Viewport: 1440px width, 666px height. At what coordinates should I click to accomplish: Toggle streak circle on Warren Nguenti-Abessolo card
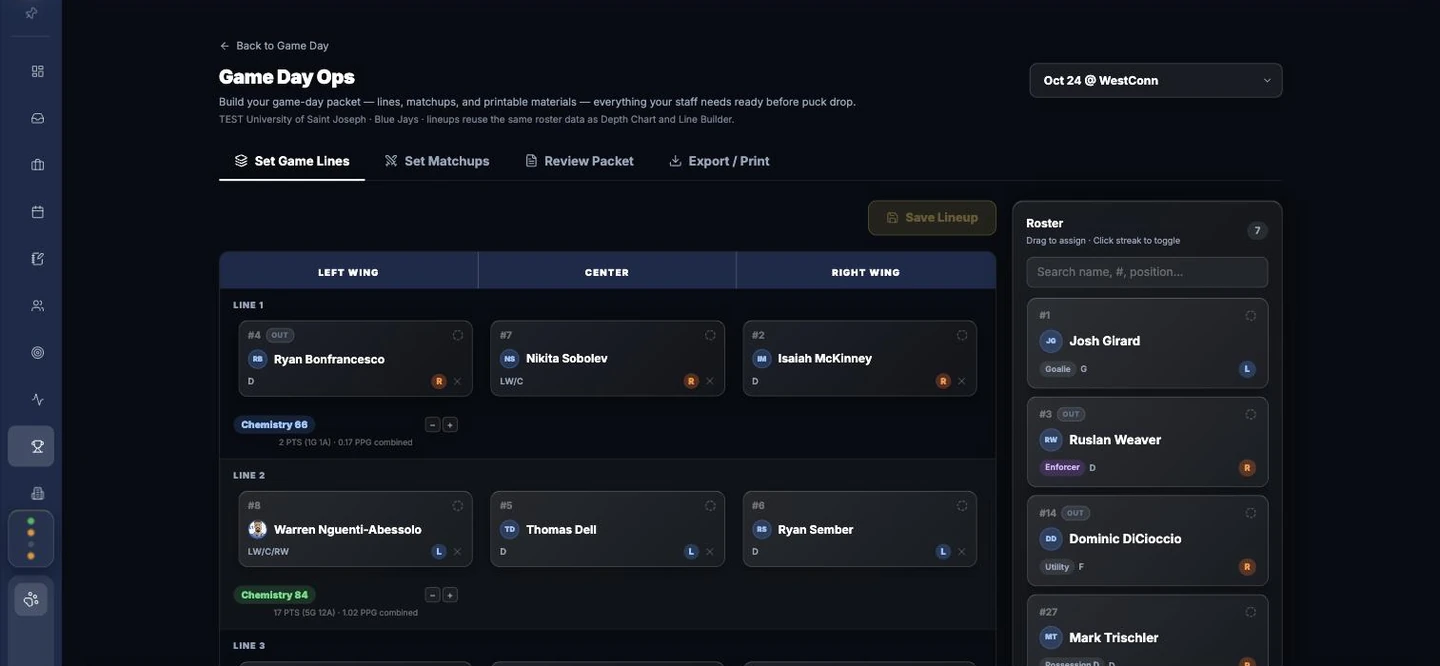[458, 506]
